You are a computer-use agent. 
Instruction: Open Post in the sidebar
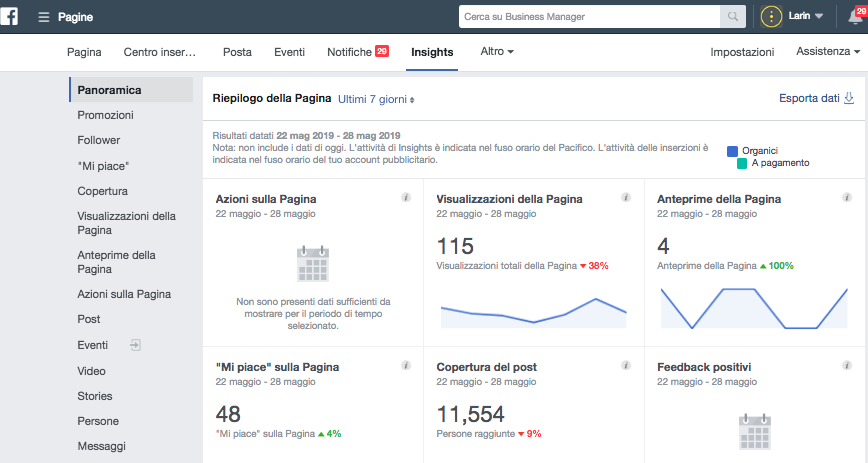[89, 319]
